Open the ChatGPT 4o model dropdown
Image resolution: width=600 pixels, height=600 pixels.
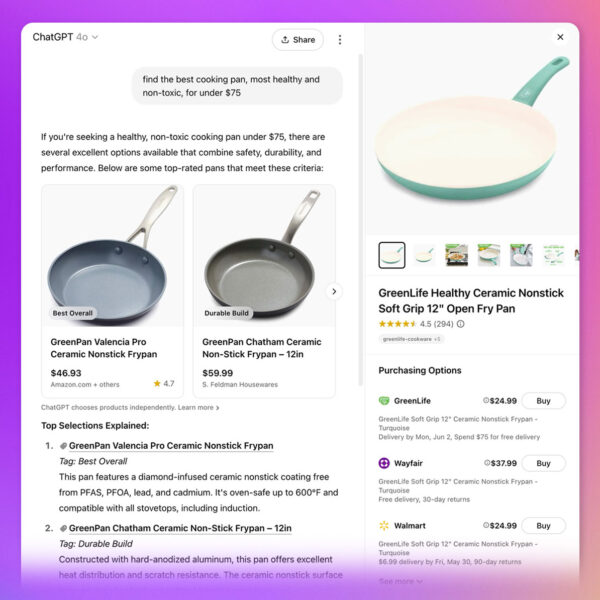[x=65, y=37]
